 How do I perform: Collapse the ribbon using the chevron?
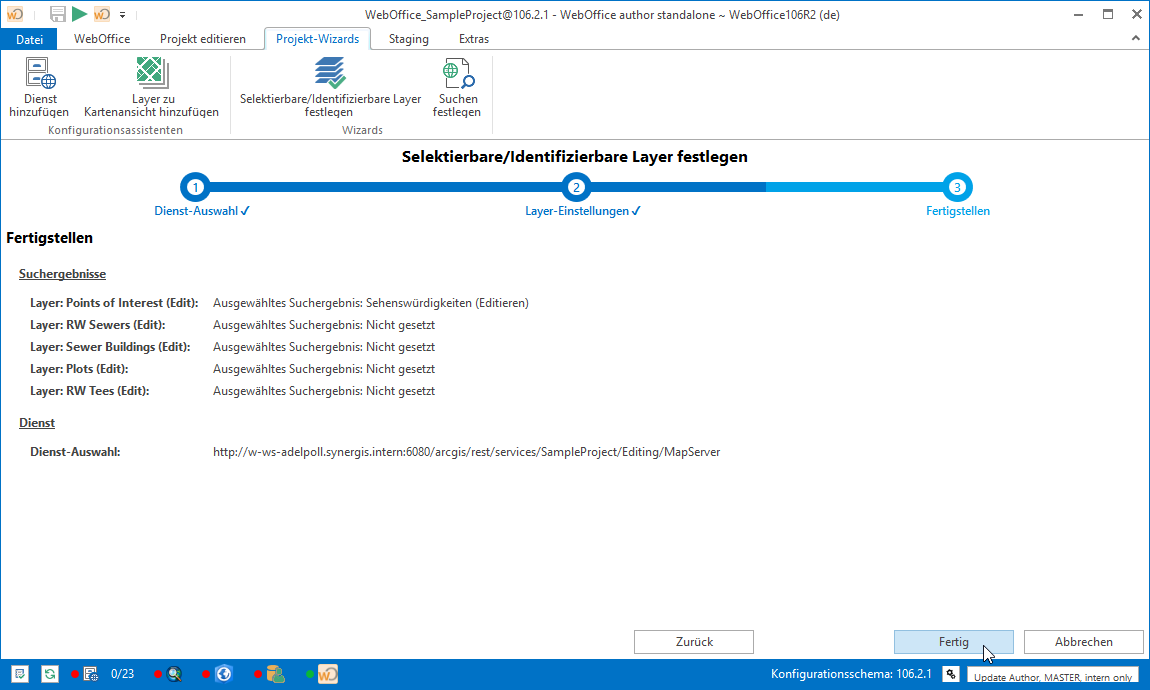1135,39
